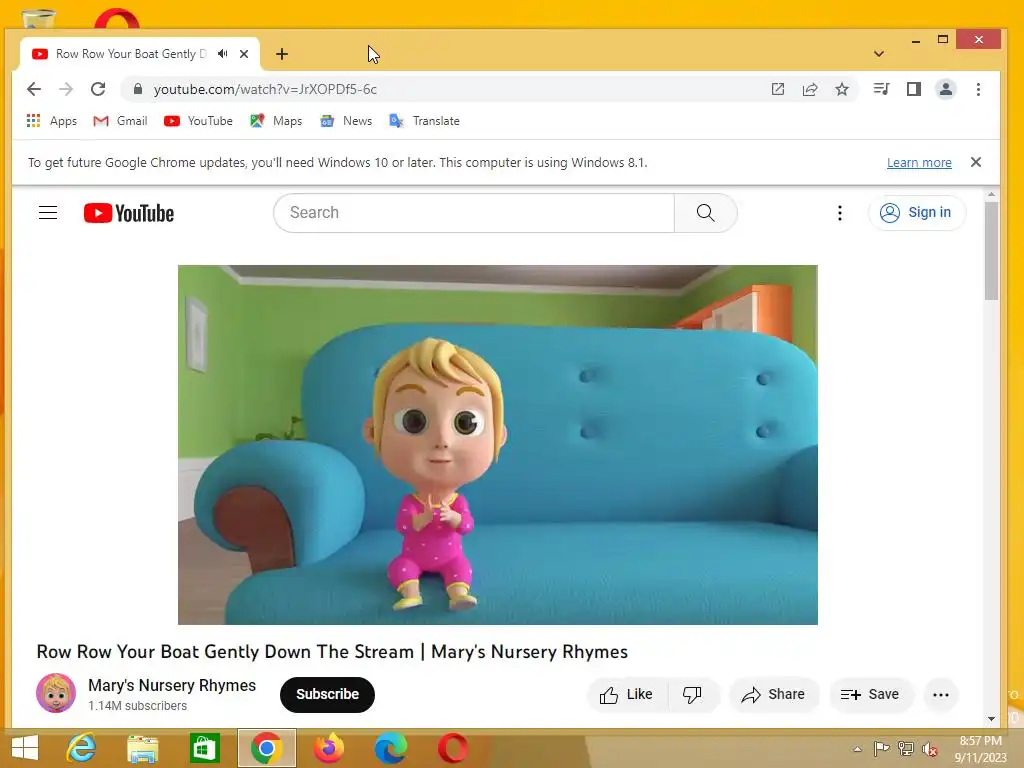The width and height of the screenshot is (1024, 768).
Task: Click the Share button
Action: (x=773, y=695)
